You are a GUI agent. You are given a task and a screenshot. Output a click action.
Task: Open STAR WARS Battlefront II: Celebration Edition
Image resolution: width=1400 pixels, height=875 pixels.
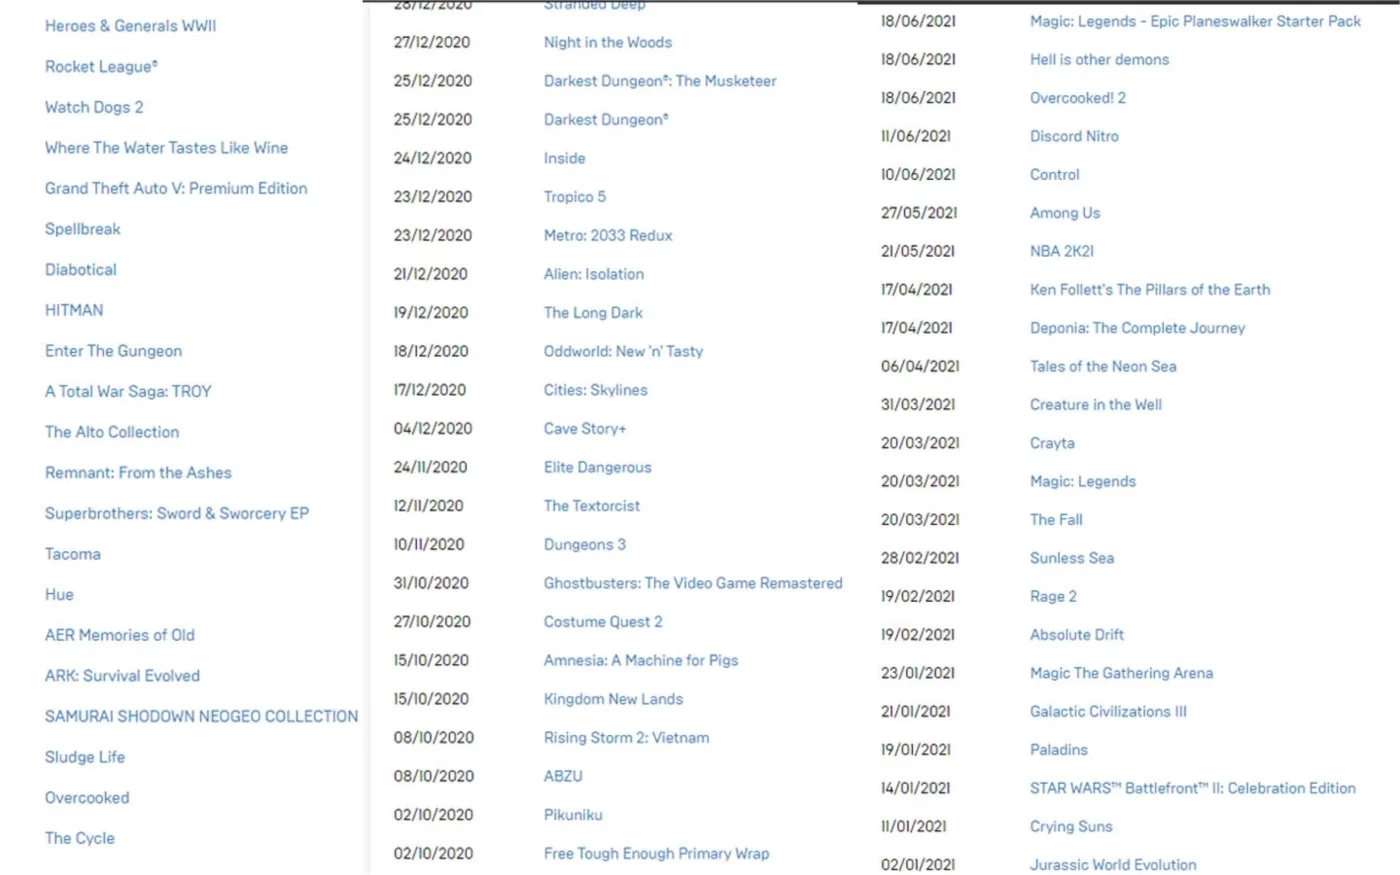1193,788
